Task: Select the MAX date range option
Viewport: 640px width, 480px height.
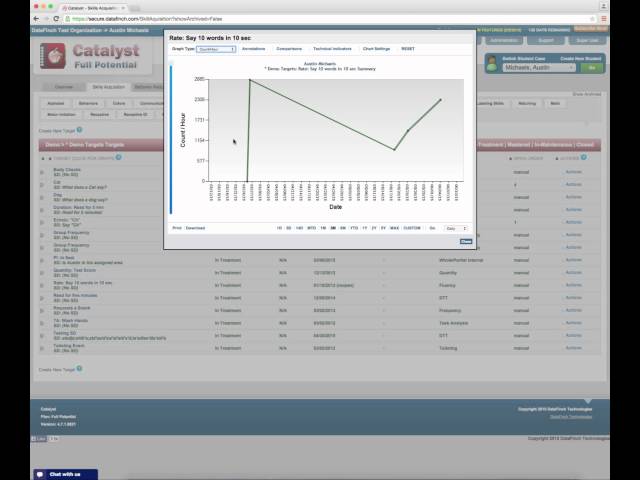Action: pos(394,228)
